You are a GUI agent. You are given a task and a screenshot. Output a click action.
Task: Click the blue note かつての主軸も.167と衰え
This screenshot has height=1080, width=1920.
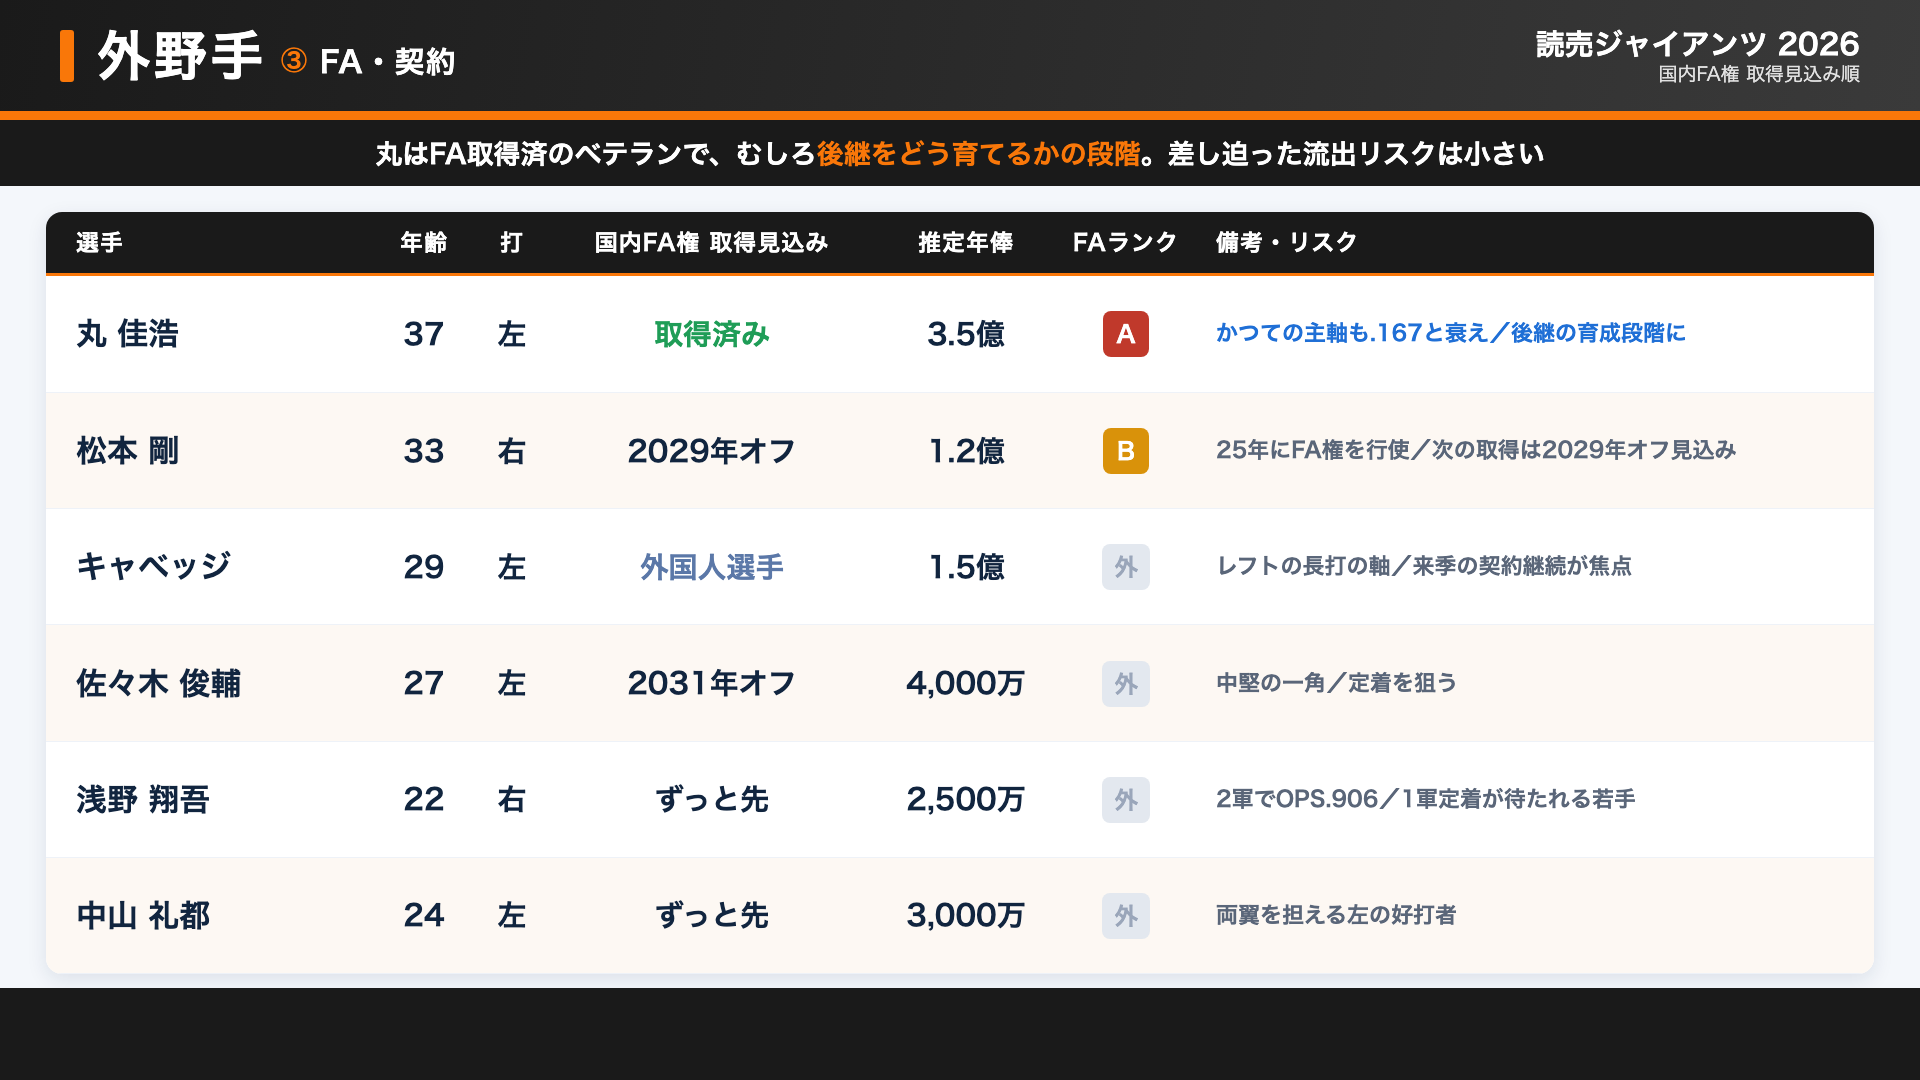(x=1352, y=333)
